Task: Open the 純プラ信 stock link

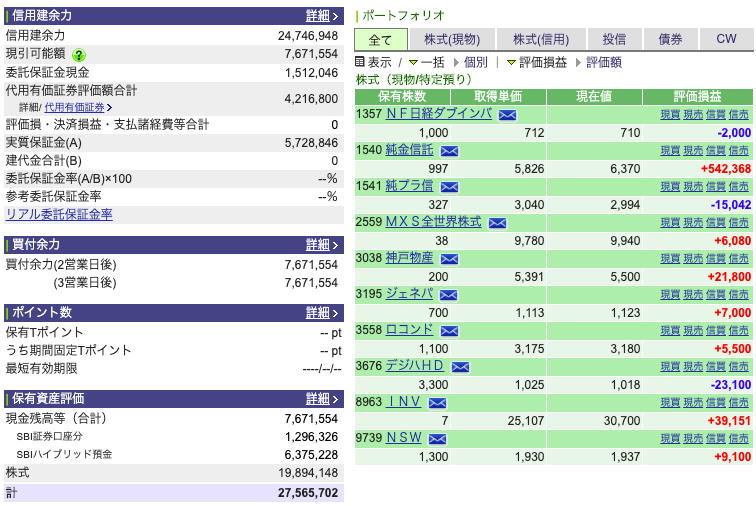Action: pyautogui.click(x=409, y=186)
